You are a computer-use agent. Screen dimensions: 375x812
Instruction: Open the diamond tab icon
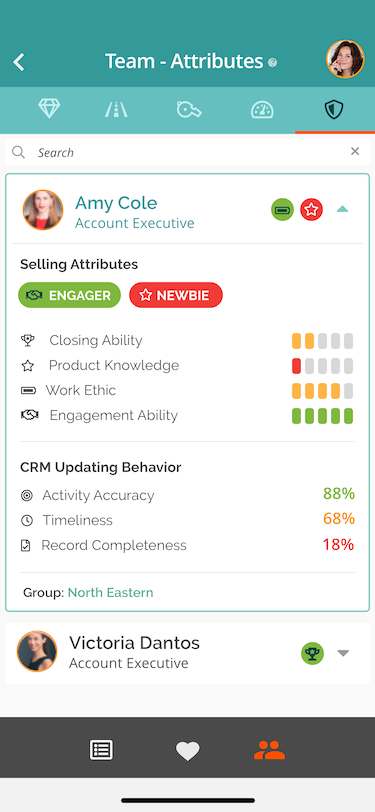point(49,110)
